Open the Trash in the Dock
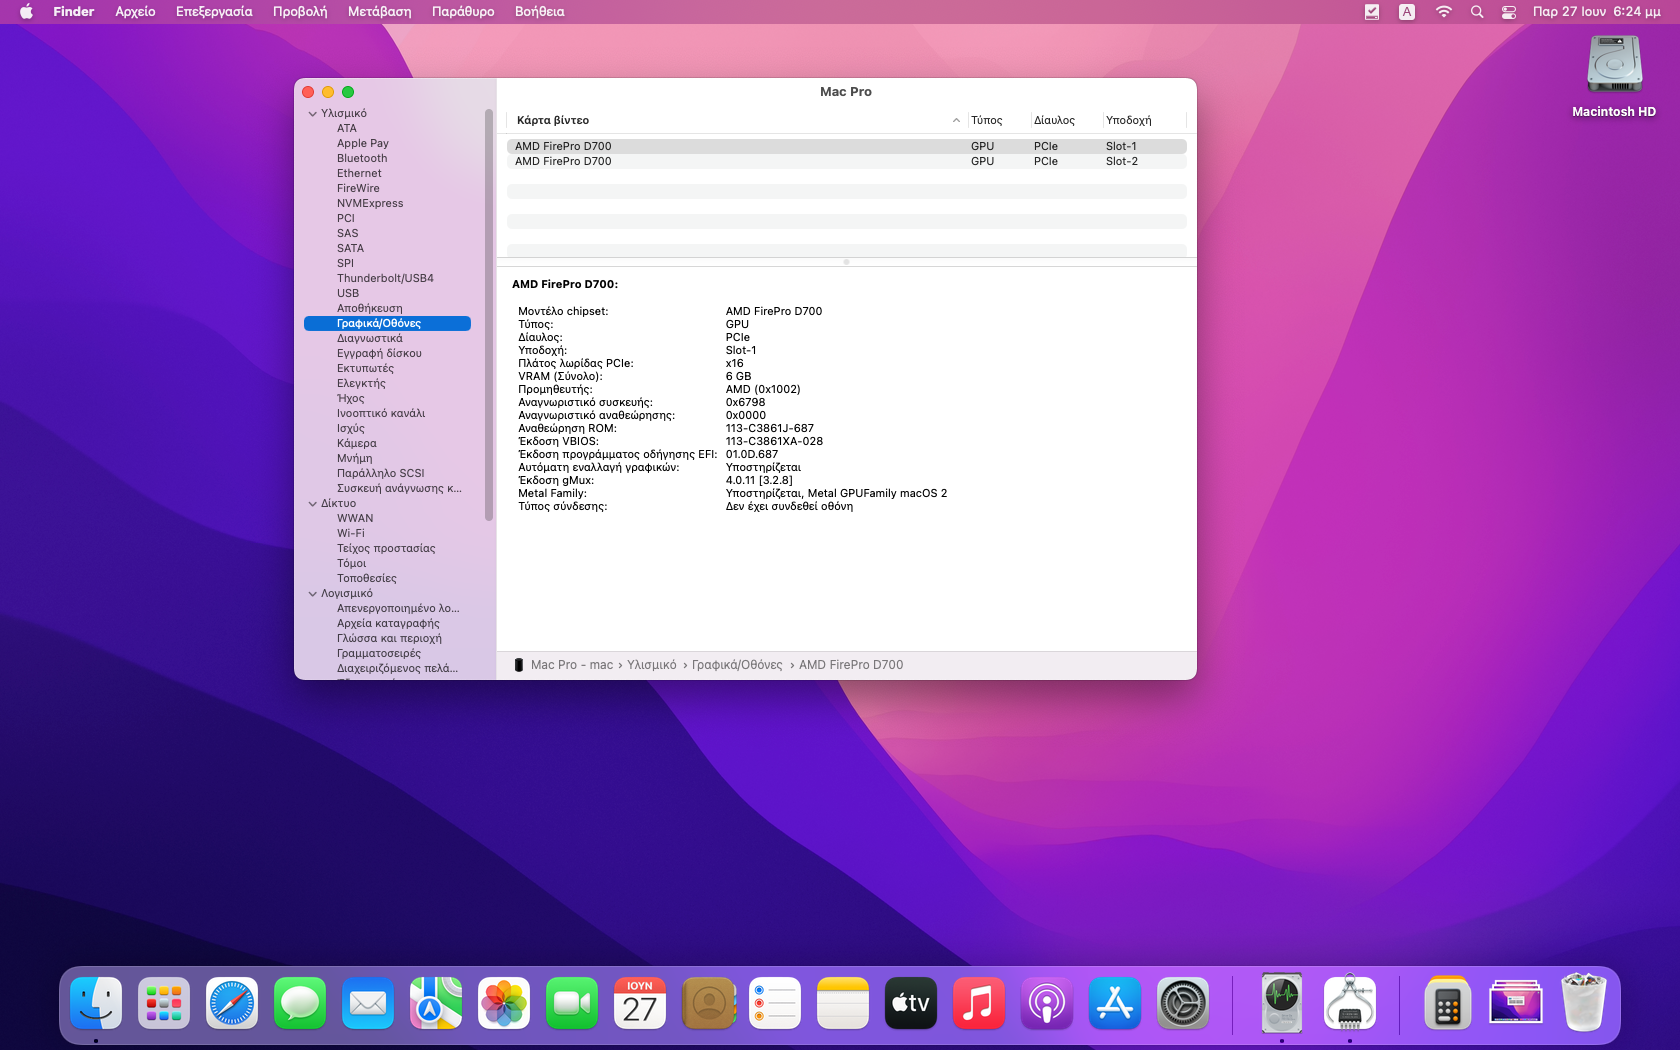This screenshot has width=1680, height=1050. [1584, 1003]
